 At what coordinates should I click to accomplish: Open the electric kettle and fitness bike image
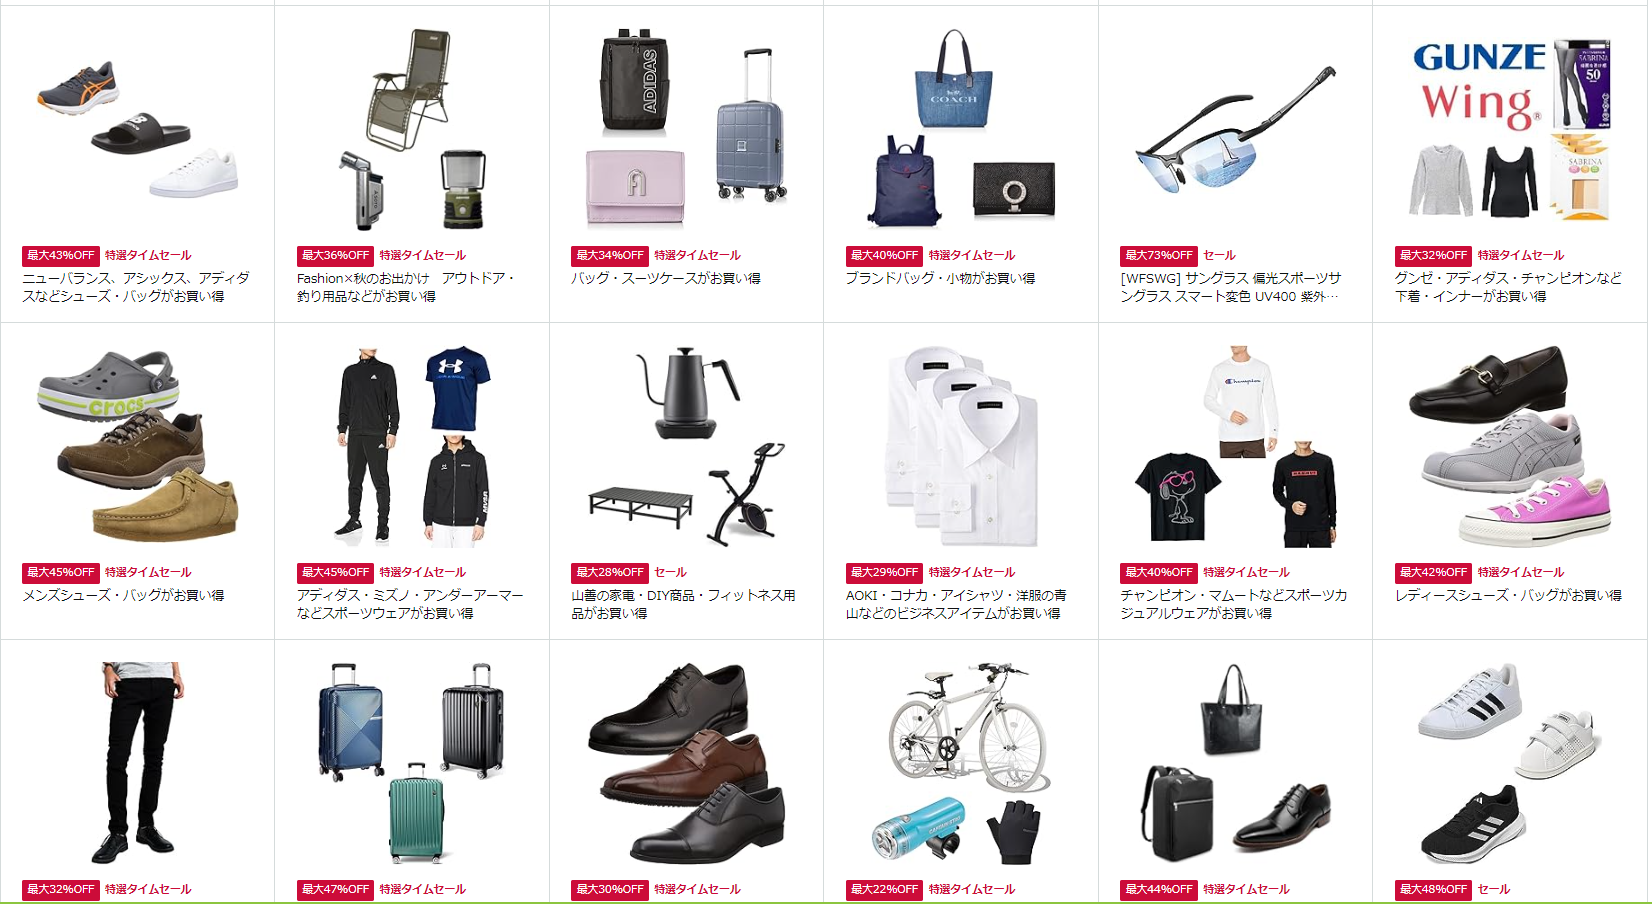(x=686, y=446)
